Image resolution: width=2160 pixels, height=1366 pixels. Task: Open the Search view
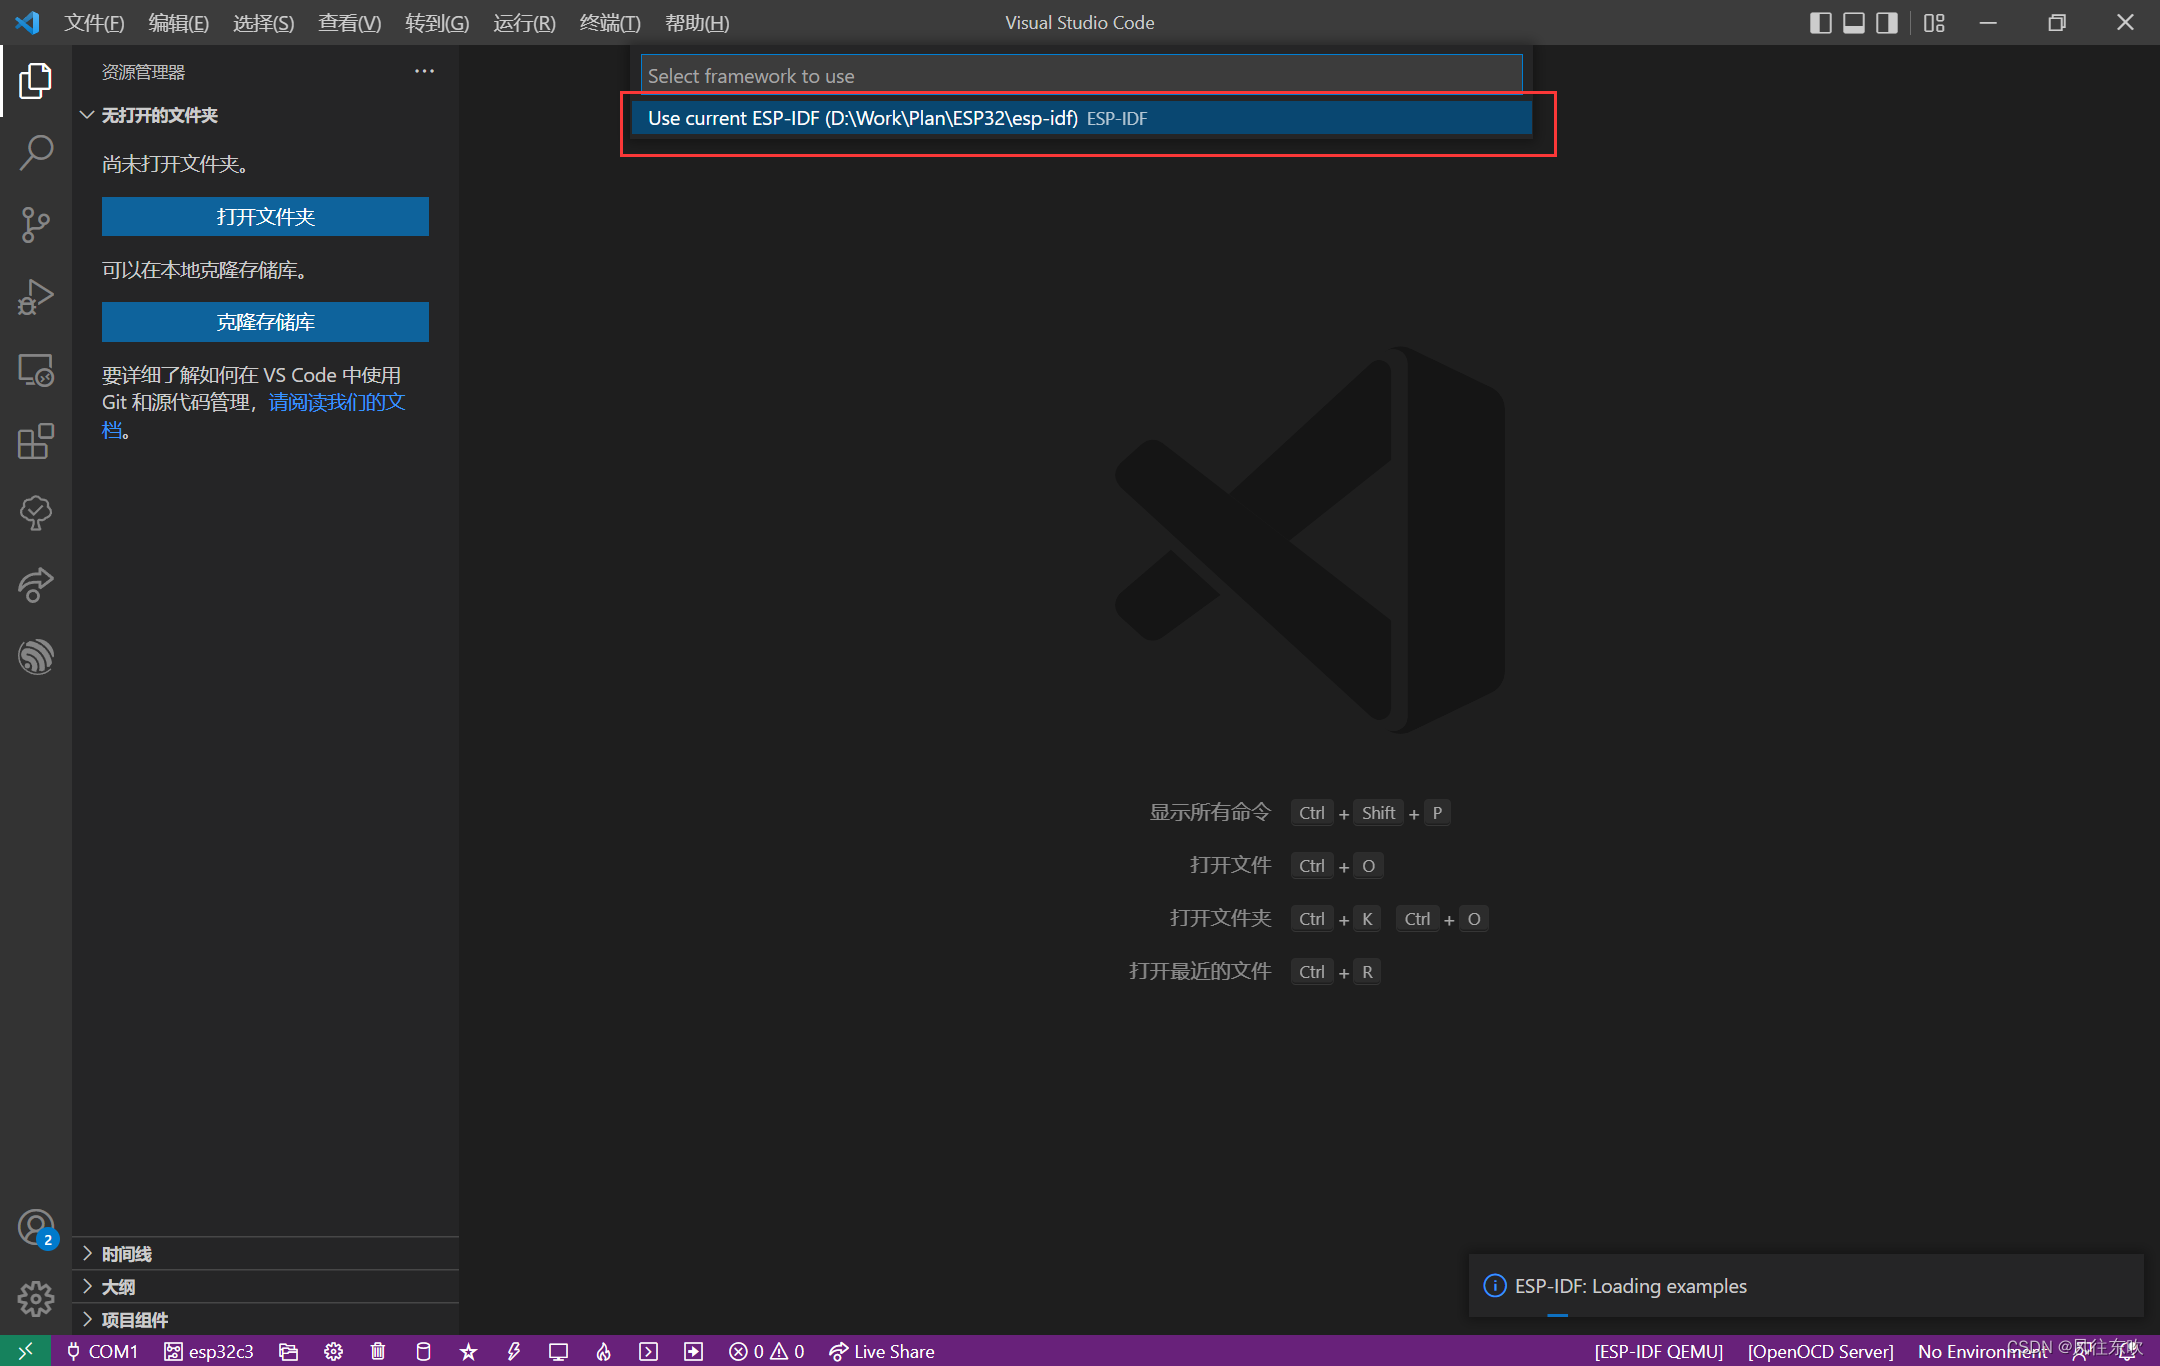point(36,153)
